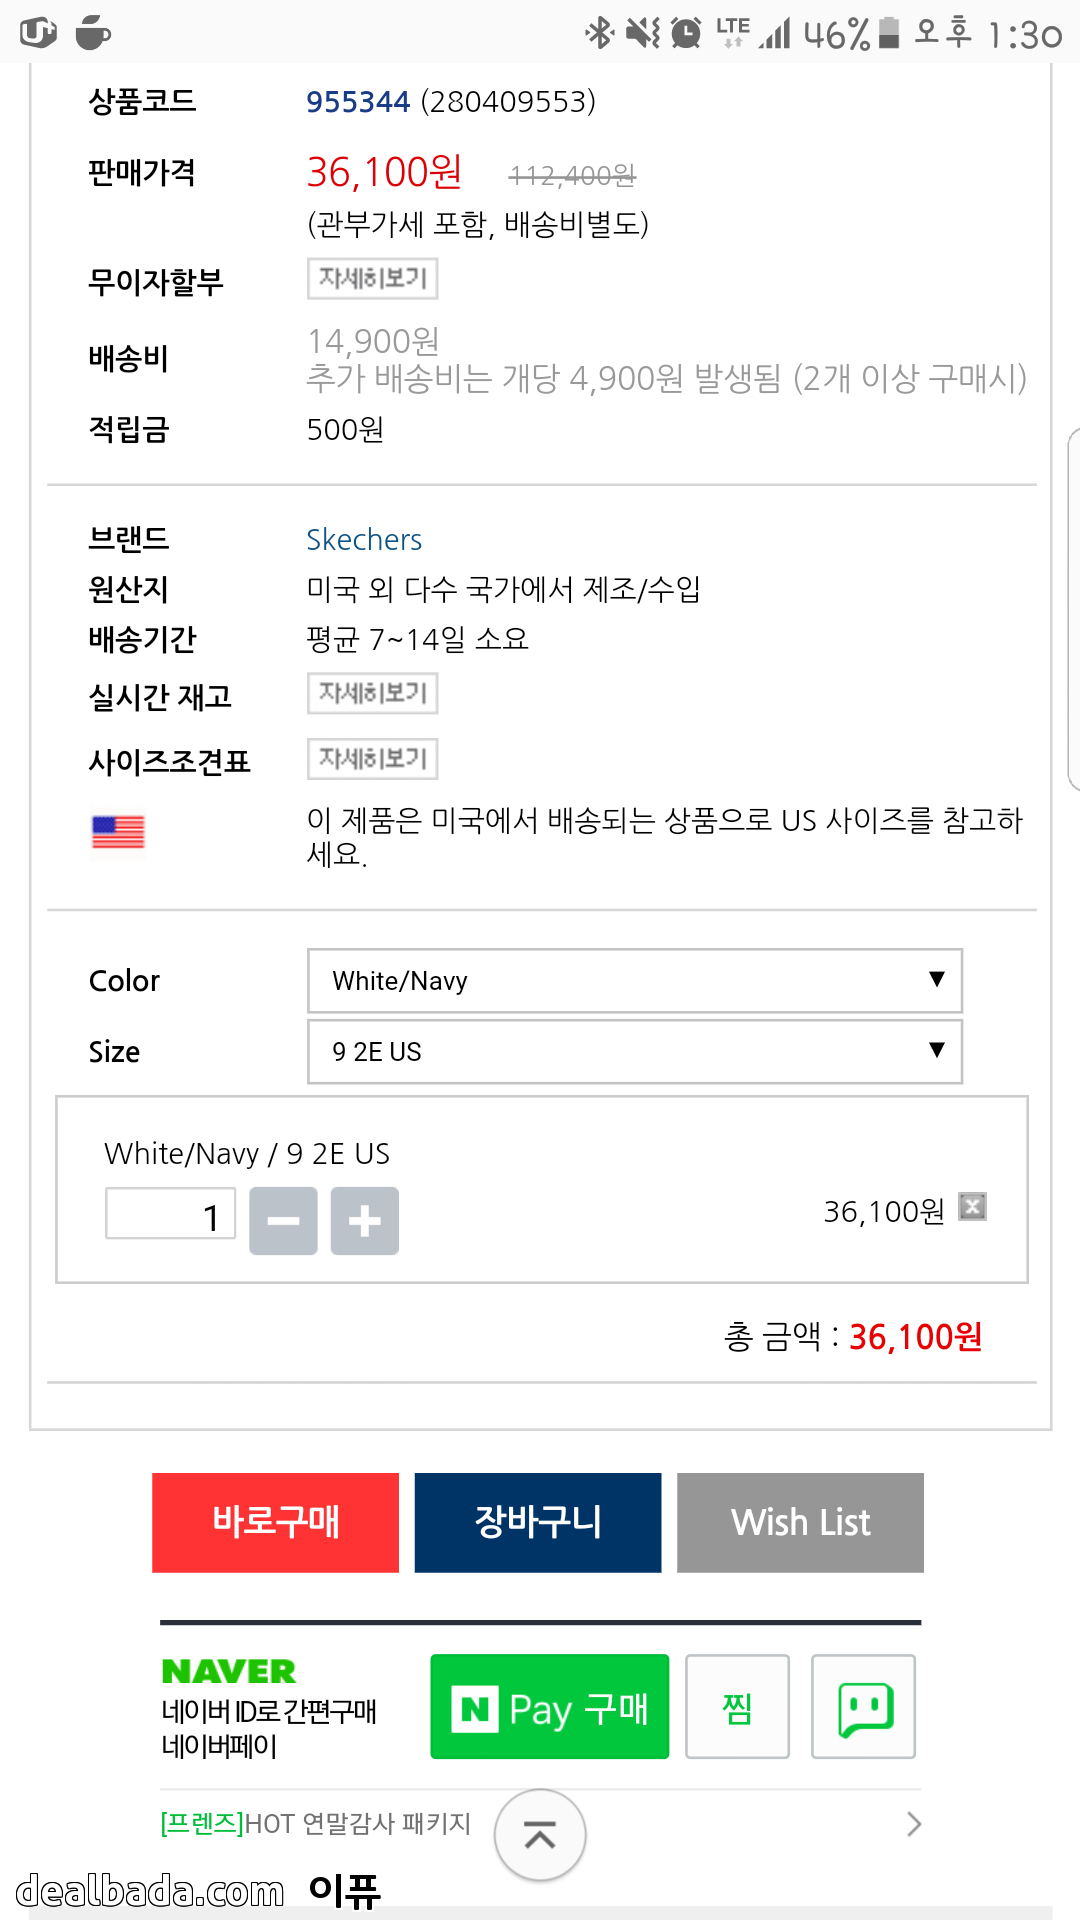Tap the scroll-to-top arrow button
1080x1920 pixels.
pos(540,1835)
